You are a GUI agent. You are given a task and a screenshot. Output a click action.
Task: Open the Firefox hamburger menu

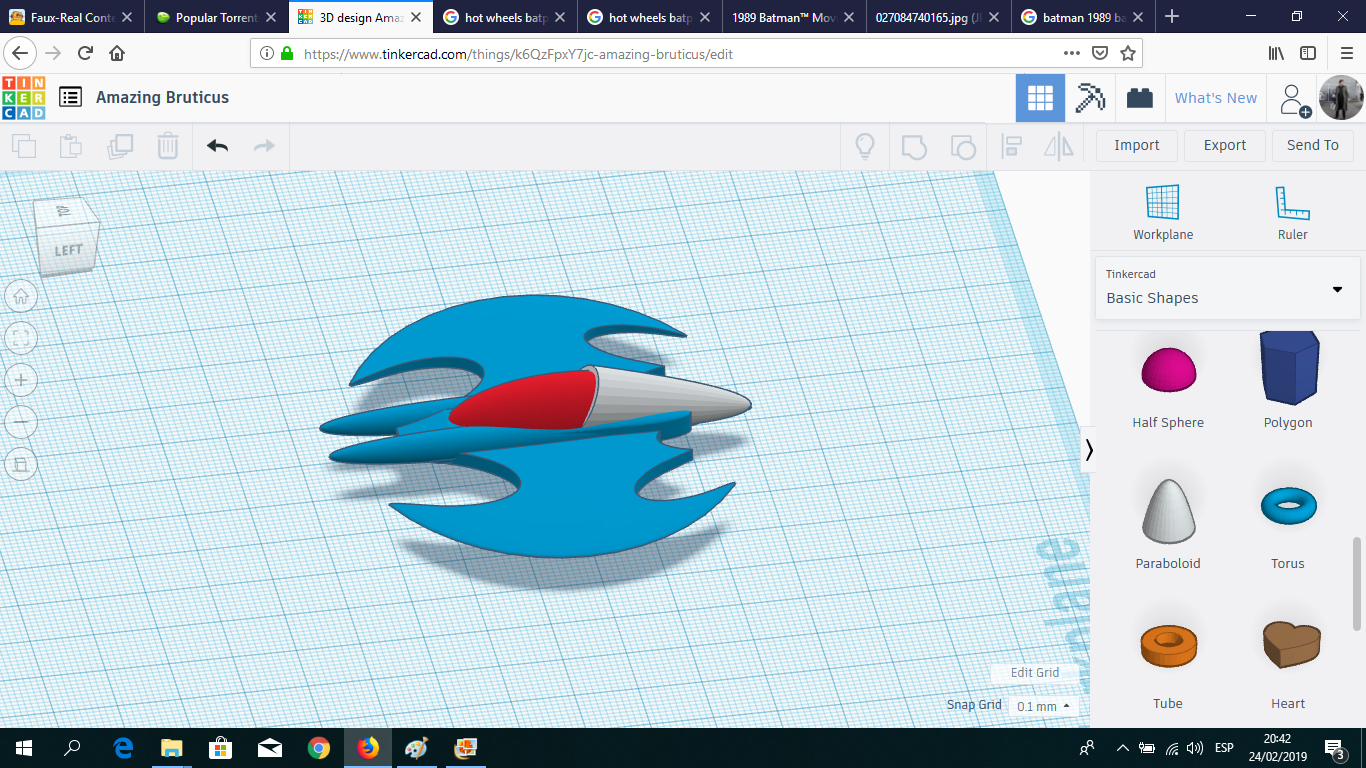pyautogui.click(x=1346, y=53)
